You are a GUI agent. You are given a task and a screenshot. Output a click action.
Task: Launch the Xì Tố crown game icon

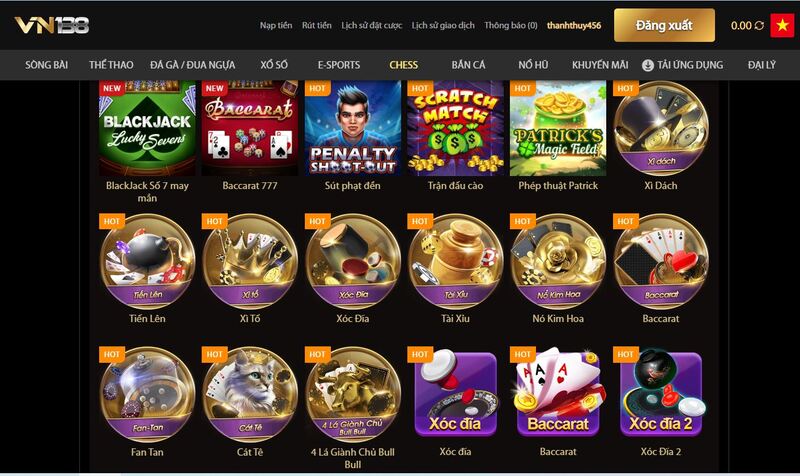click(250, 261)
